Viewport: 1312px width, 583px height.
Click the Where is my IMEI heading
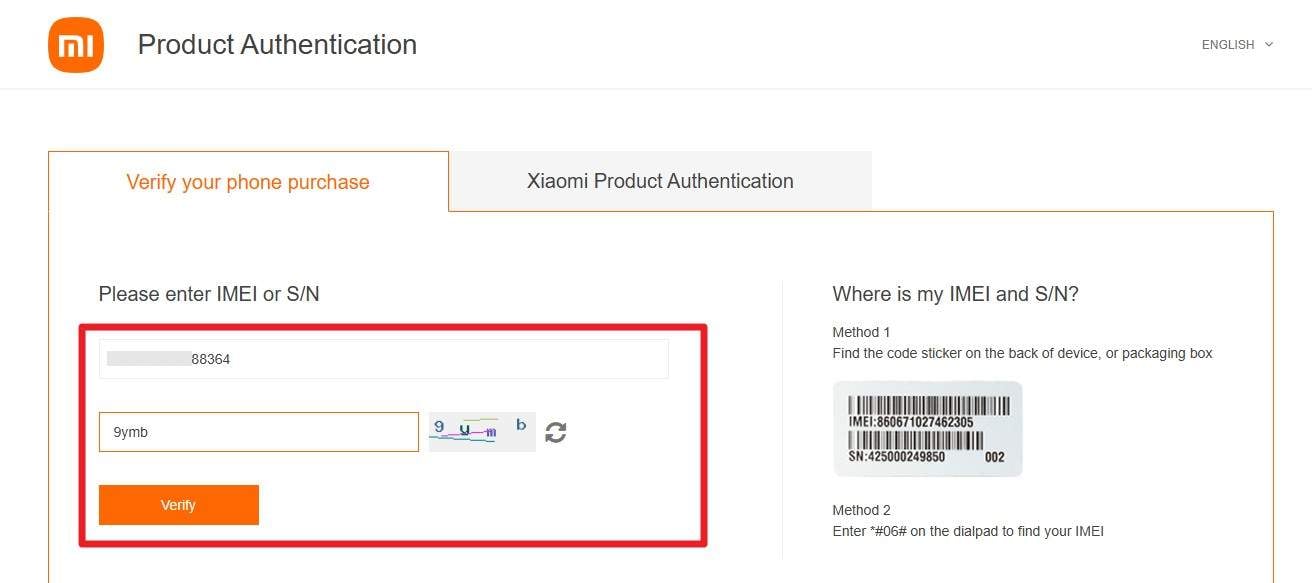[x=955, y=293]
